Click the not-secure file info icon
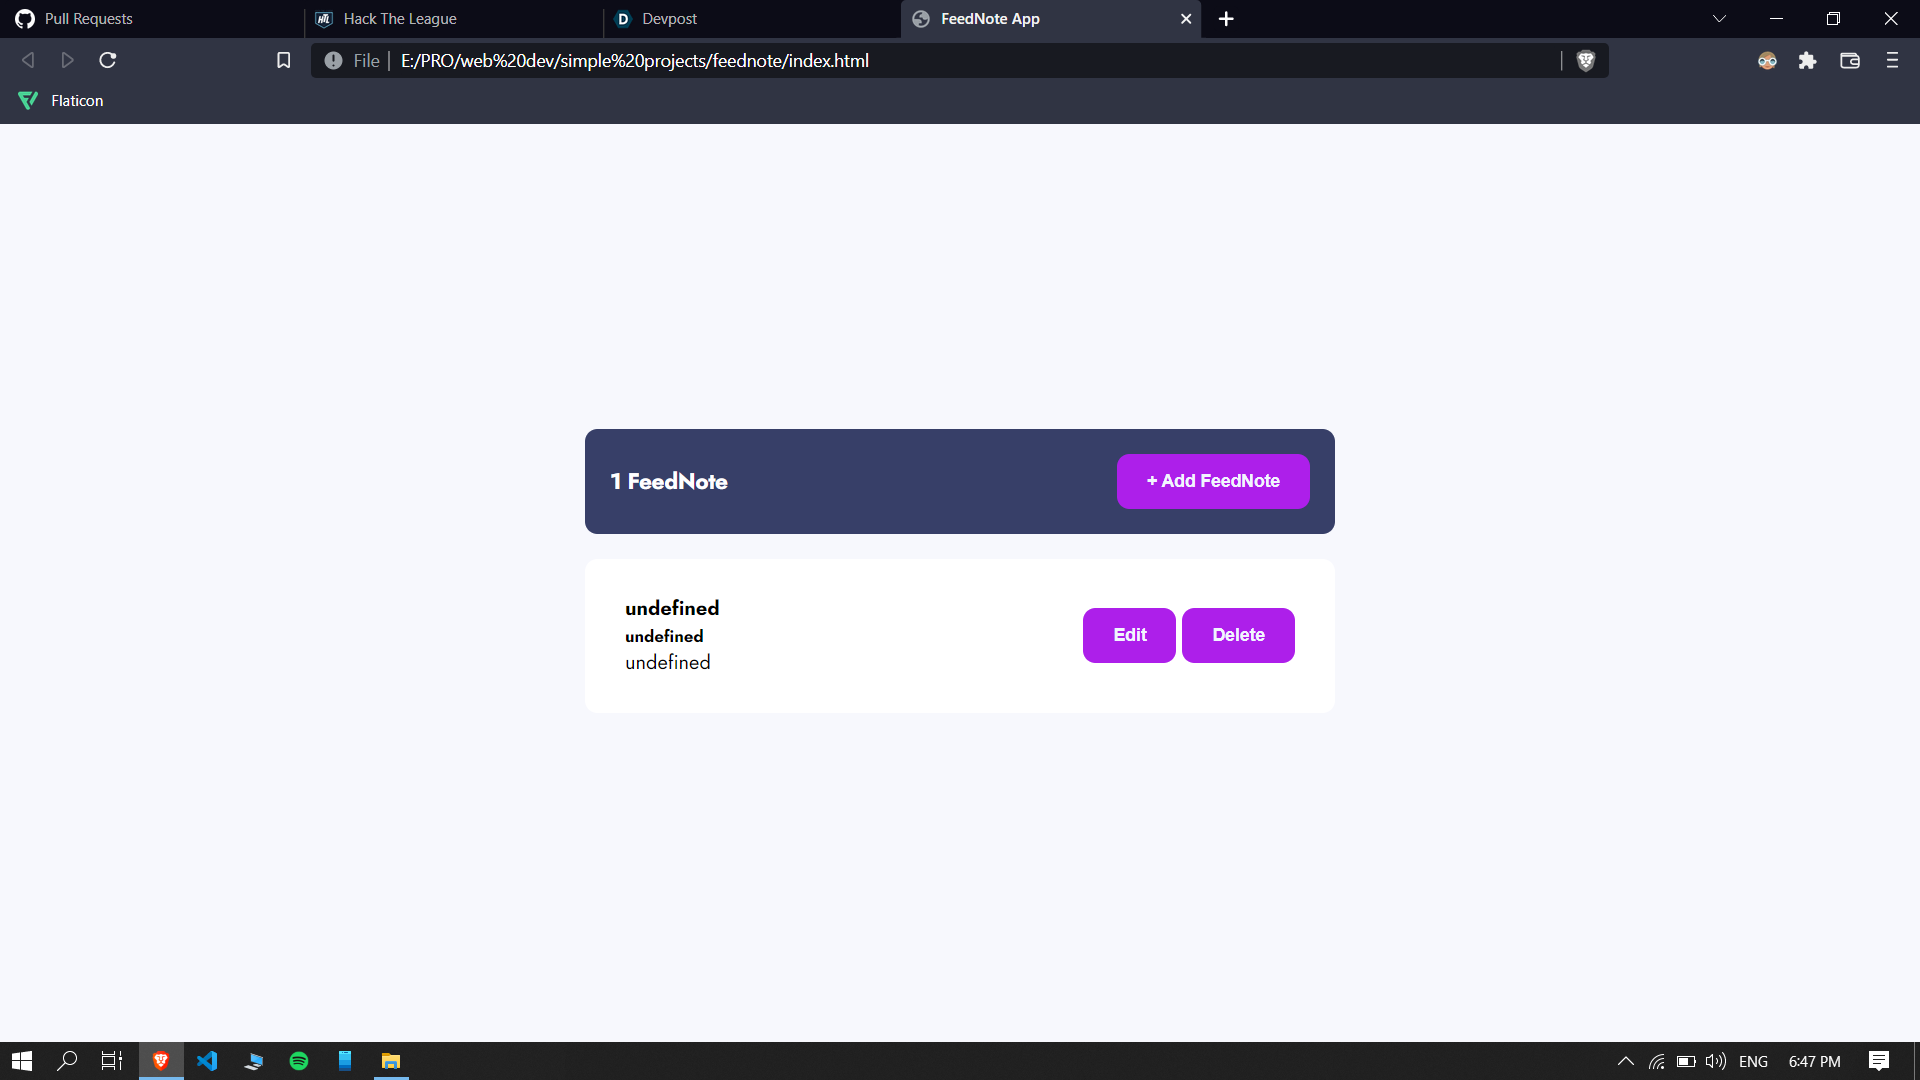1920x1080 pixels. click(x=333, y=61)
